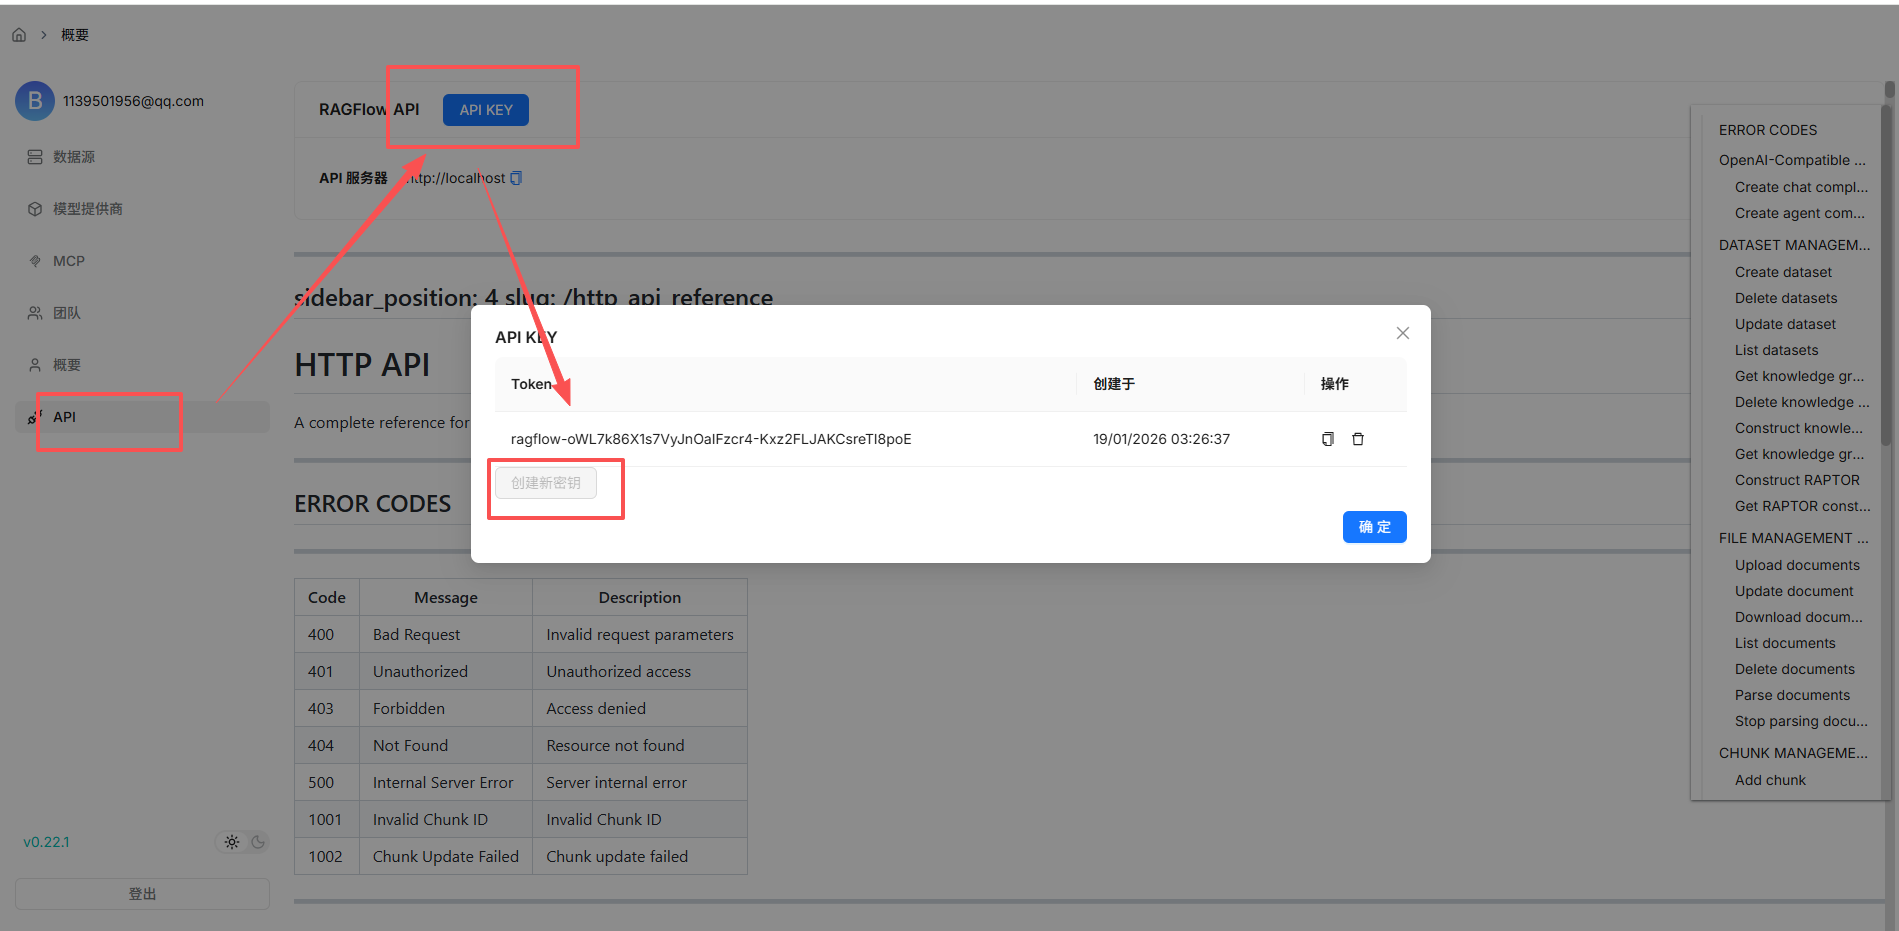Click the Token column header
Image resolution: width=1899 pixels, height=931 pixels.
pyautogui.click(x=531, y=384)
